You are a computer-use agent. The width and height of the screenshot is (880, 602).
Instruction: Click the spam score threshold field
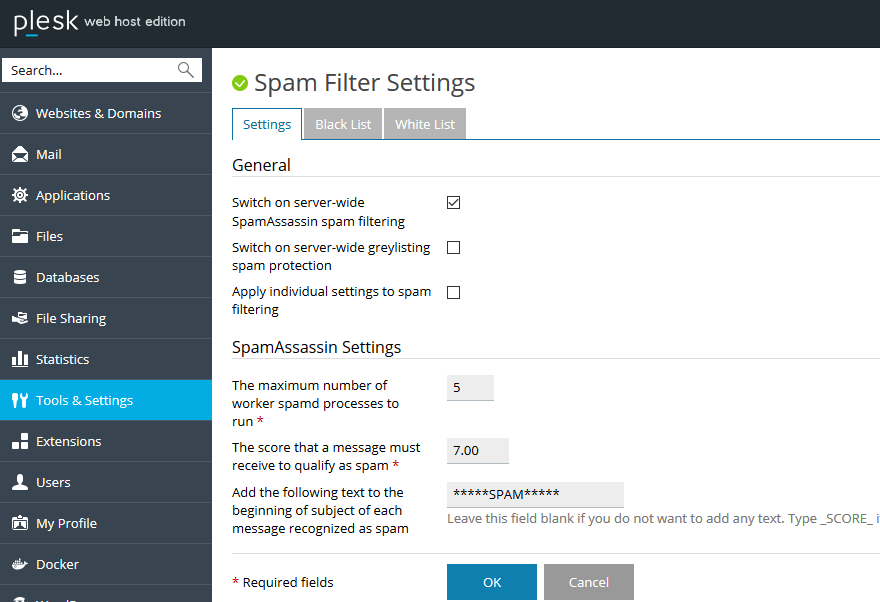point(478,451)
